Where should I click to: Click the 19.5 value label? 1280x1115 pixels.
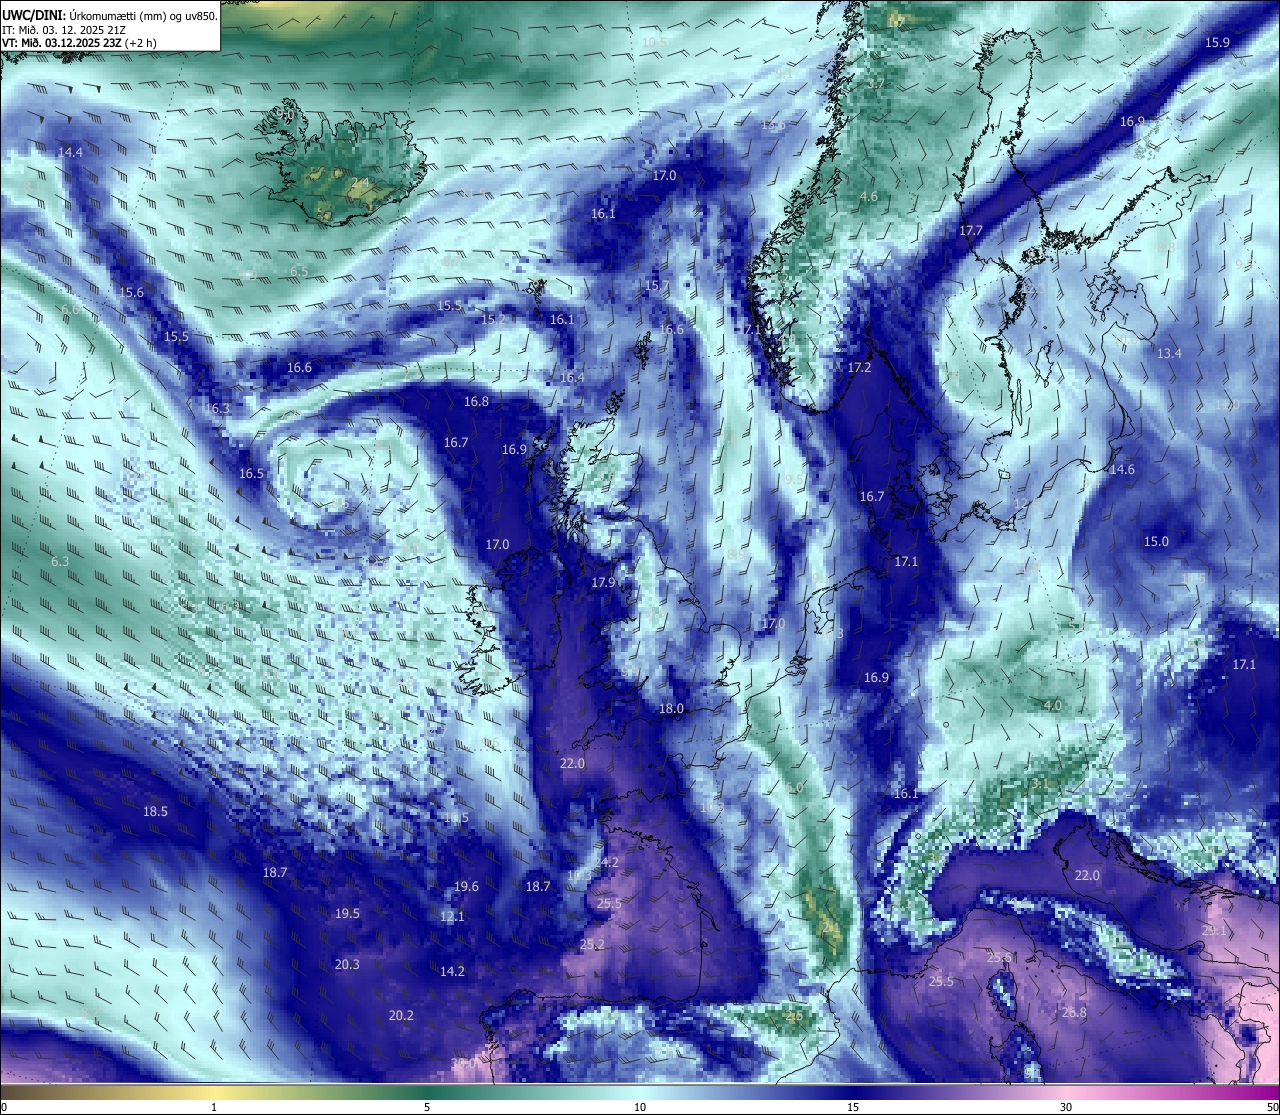coord(347,914)
